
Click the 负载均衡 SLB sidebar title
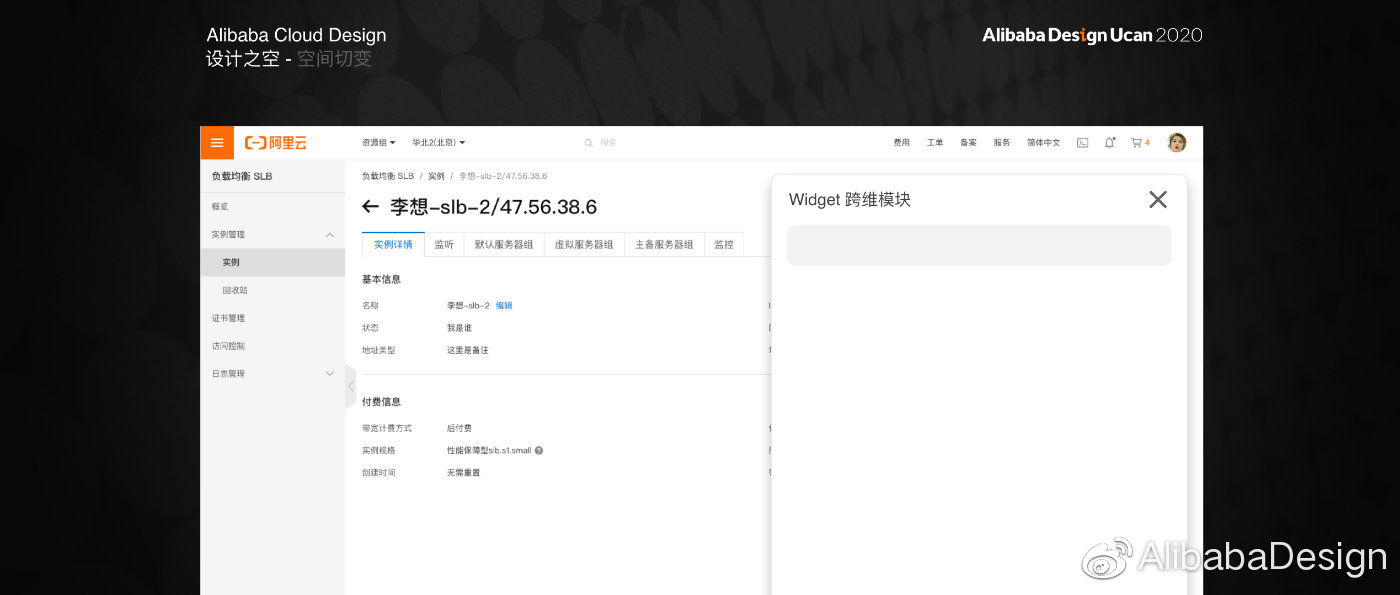pyautogui.click(x=242, y=176)
